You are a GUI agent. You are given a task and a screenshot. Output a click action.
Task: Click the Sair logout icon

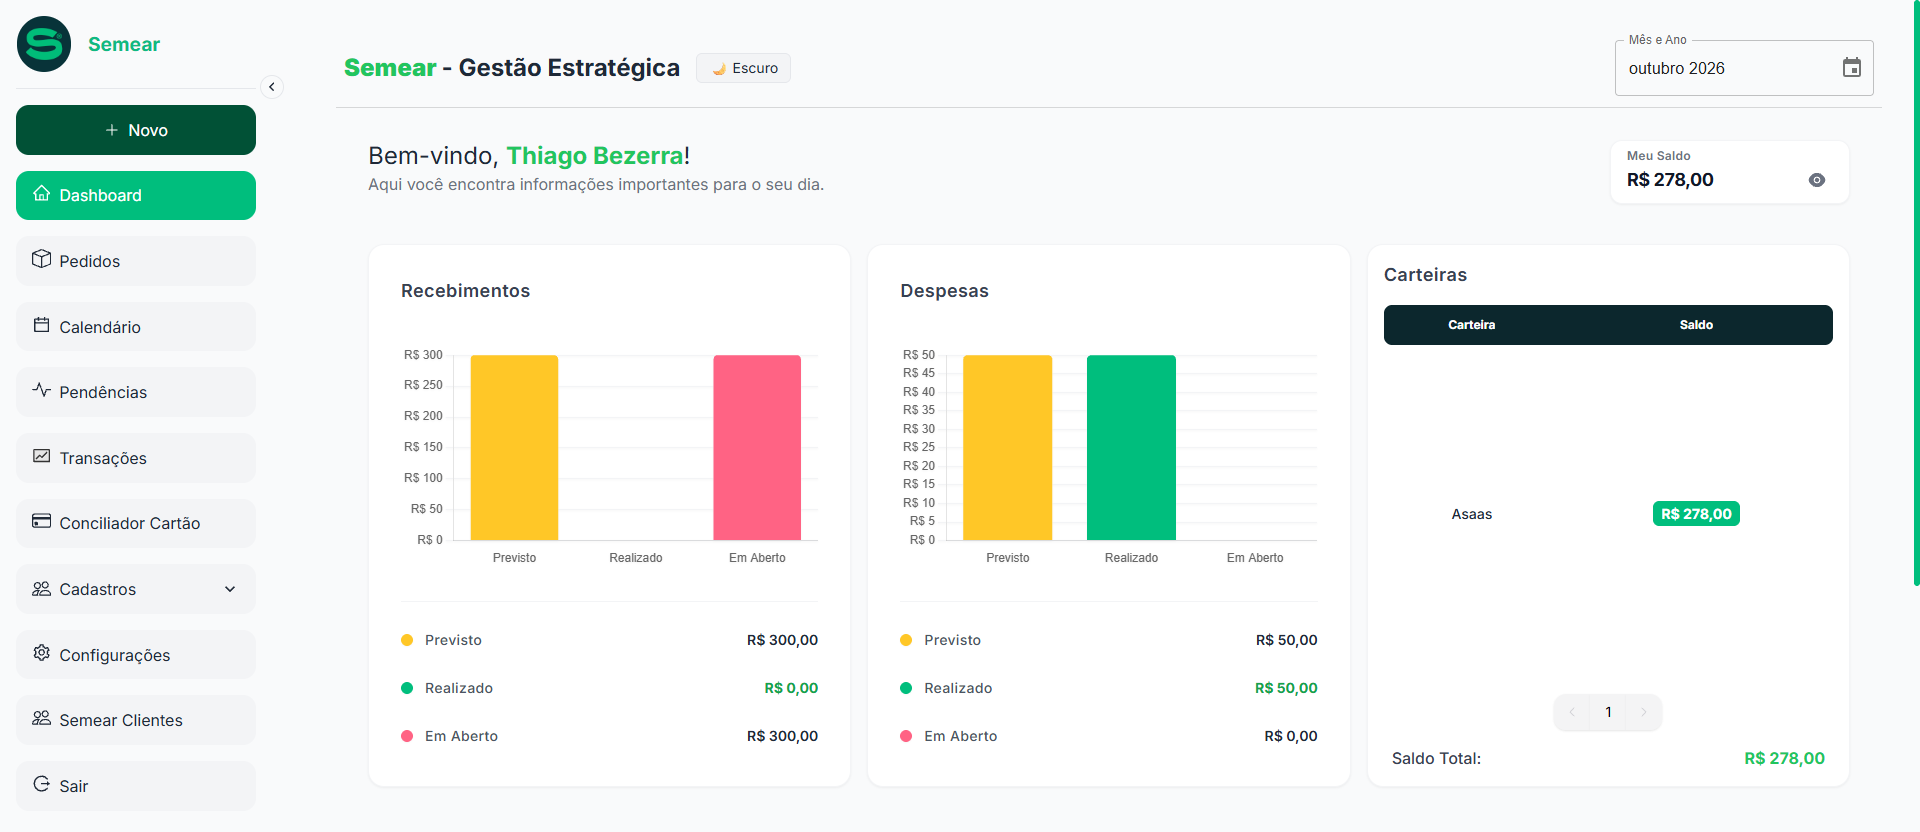click(41, 784)
